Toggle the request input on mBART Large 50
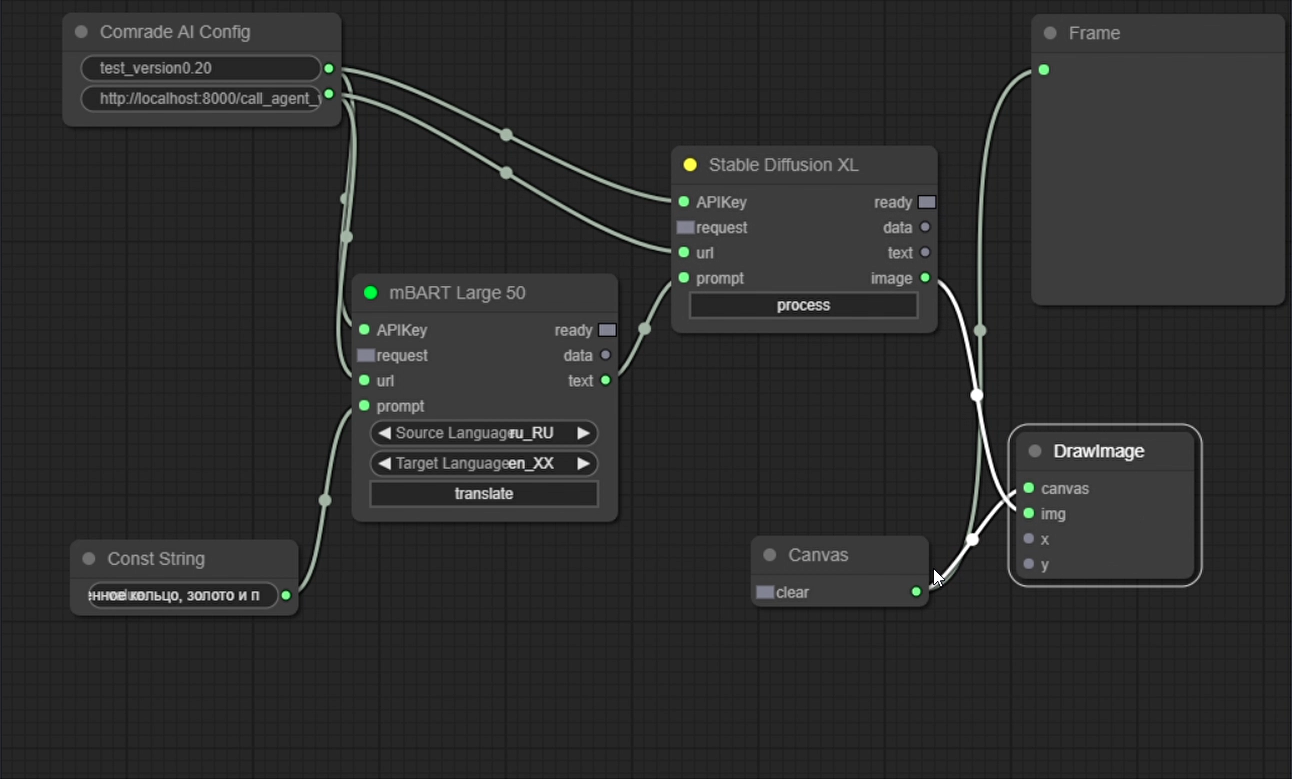 click(364, 355)
